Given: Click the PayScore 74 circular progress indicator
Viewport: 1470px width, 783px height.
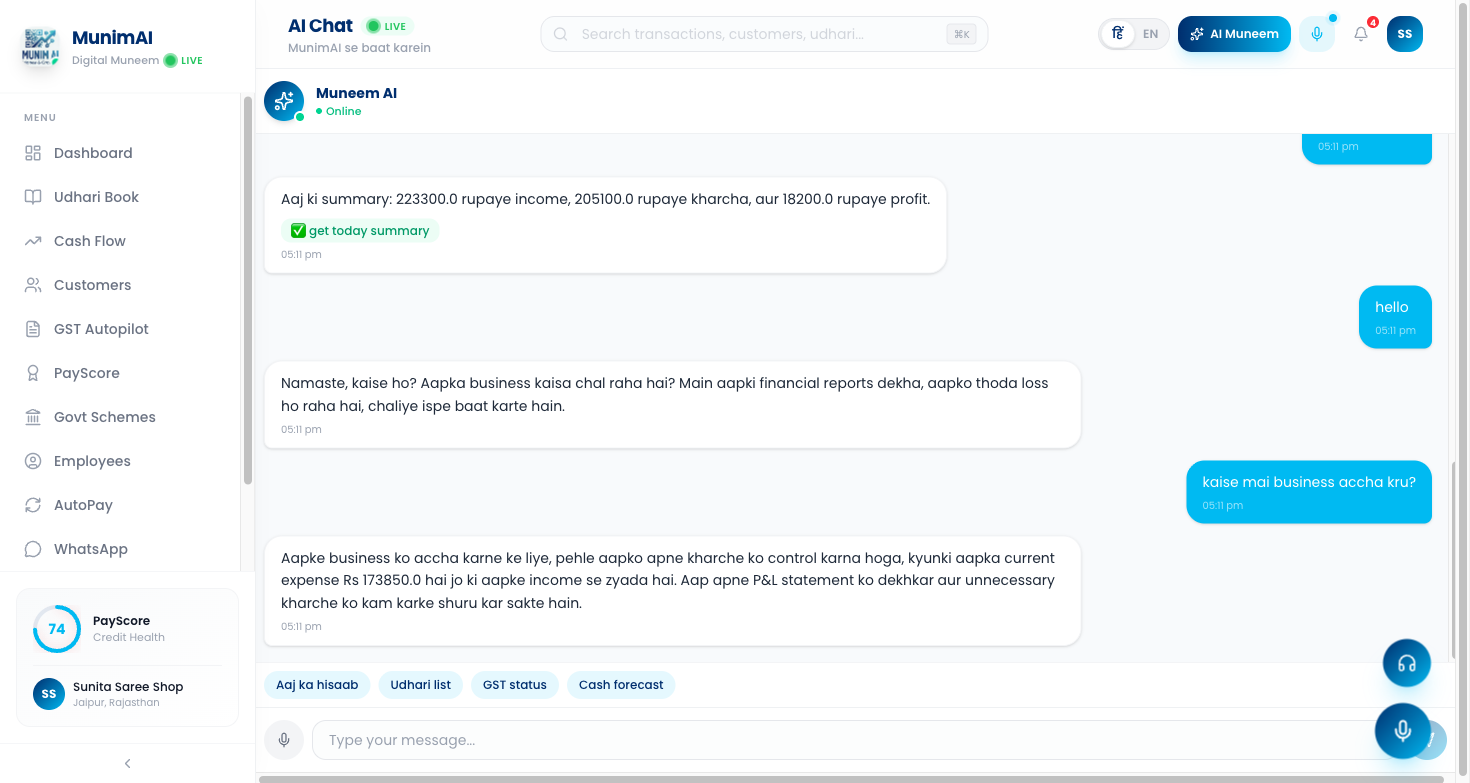Looking at the screenshot, I should coord(57,629).
